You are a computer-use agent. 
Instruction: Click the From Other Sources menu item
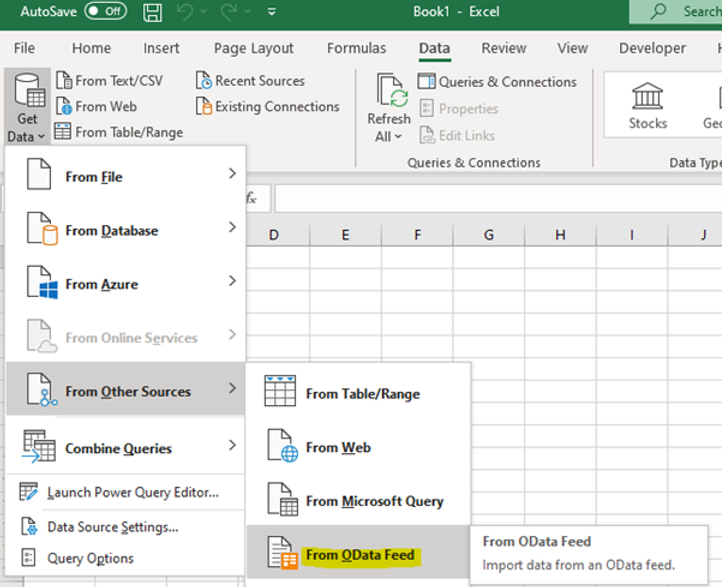point(125,389)
